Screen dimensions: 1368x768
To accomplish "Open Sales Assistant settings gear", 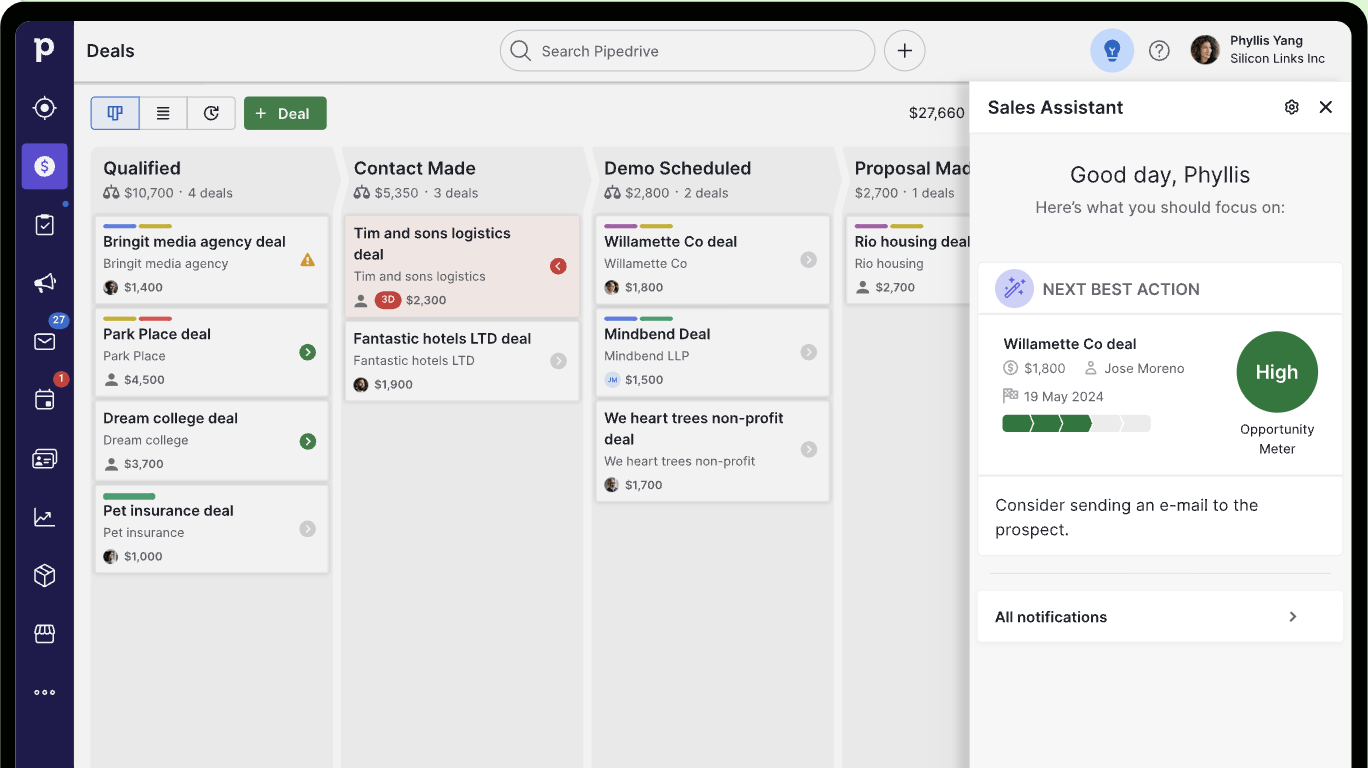I will (x=1292, y=107).
